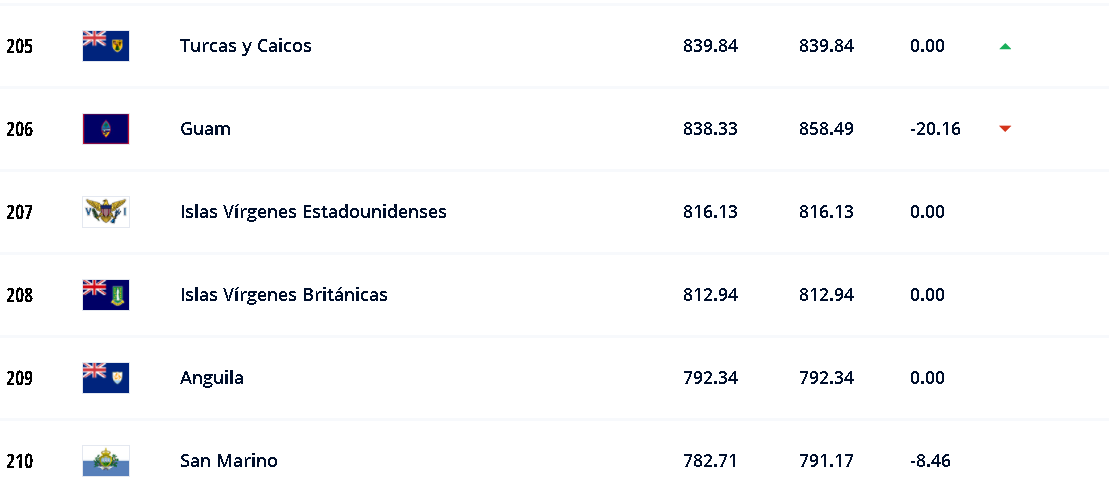Click the Guam flag icon
The height and width of the screenshot is (499, 1109).
(105, 129)
